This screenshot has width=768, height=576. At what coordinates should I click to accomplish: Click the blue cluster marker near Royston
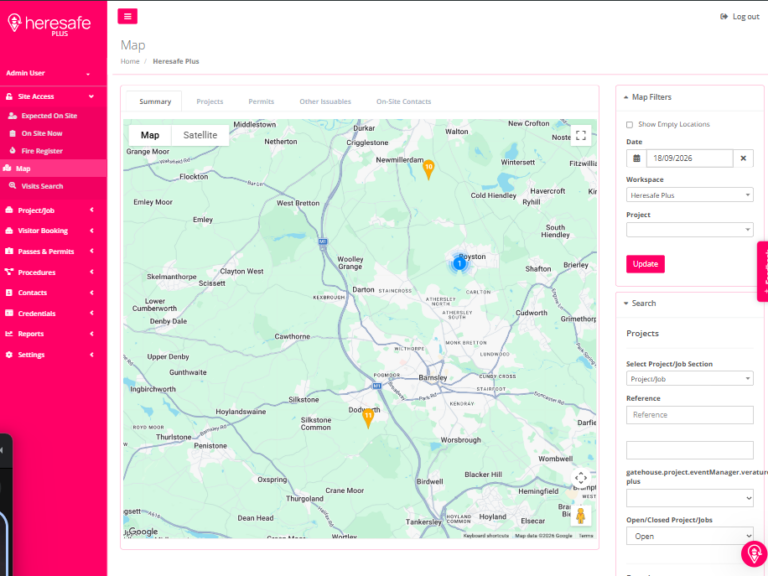459,264
